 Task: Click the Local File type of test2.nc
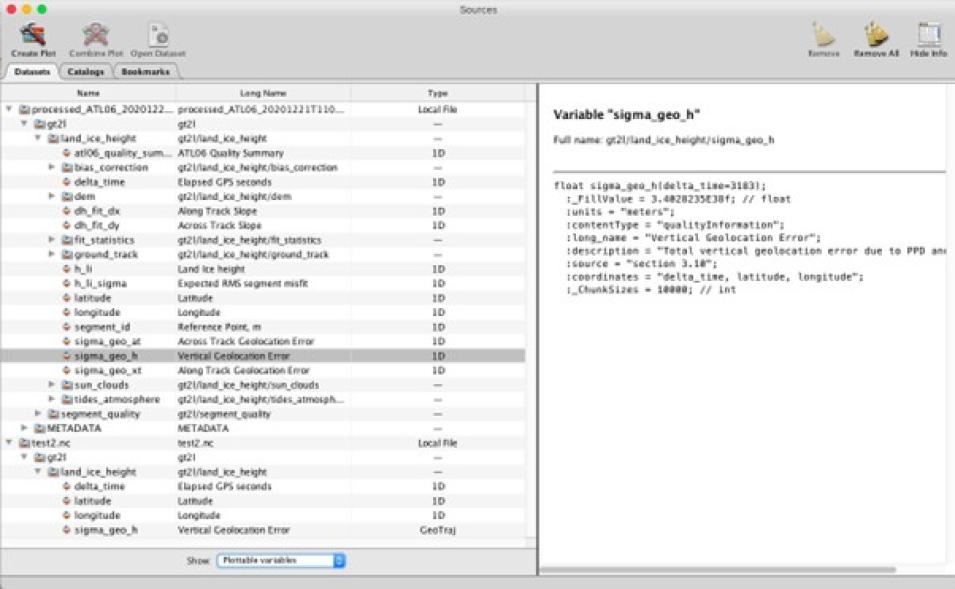click(437, 443)
